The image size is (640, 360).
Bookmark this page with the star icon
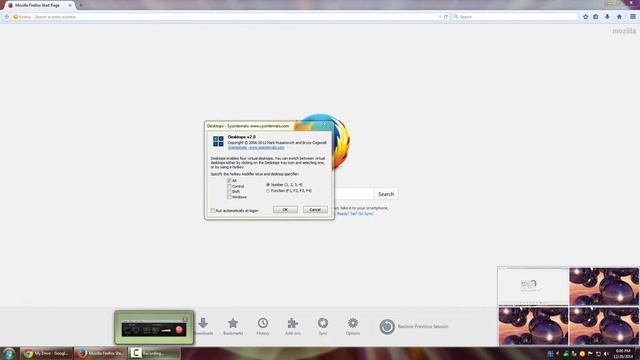tap(586, 17)
